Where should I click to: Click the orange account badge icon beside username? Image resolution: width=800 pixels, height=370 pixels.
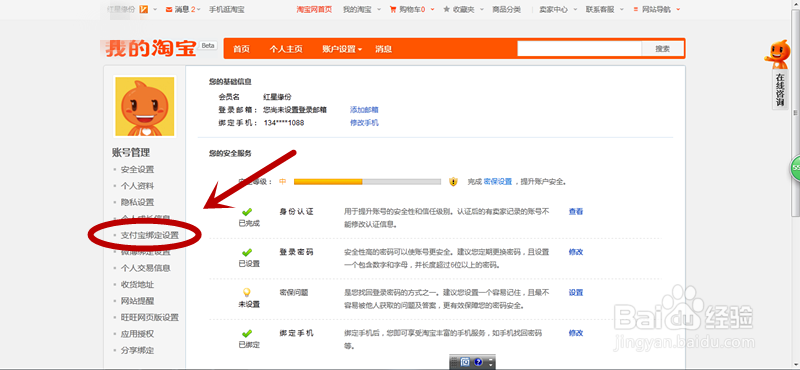pyautogui.click(x=144, y=9)
